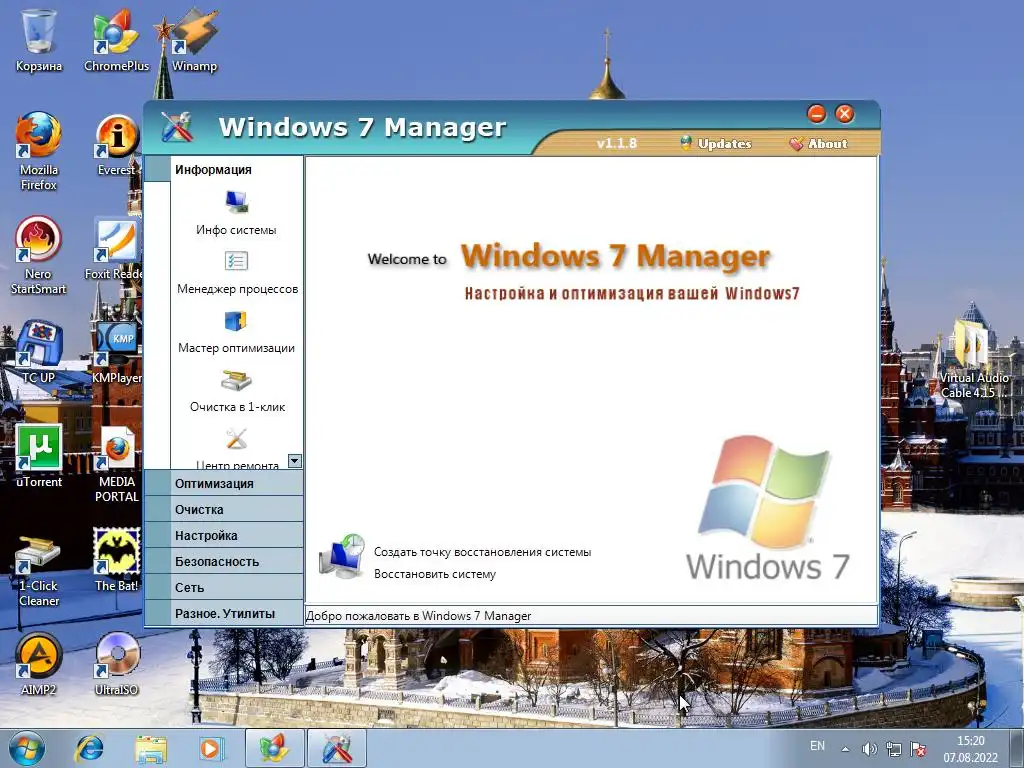Open the Центр ремонта wrench icon
This screenshot has width=1024, height=768.
pos(236,438)
